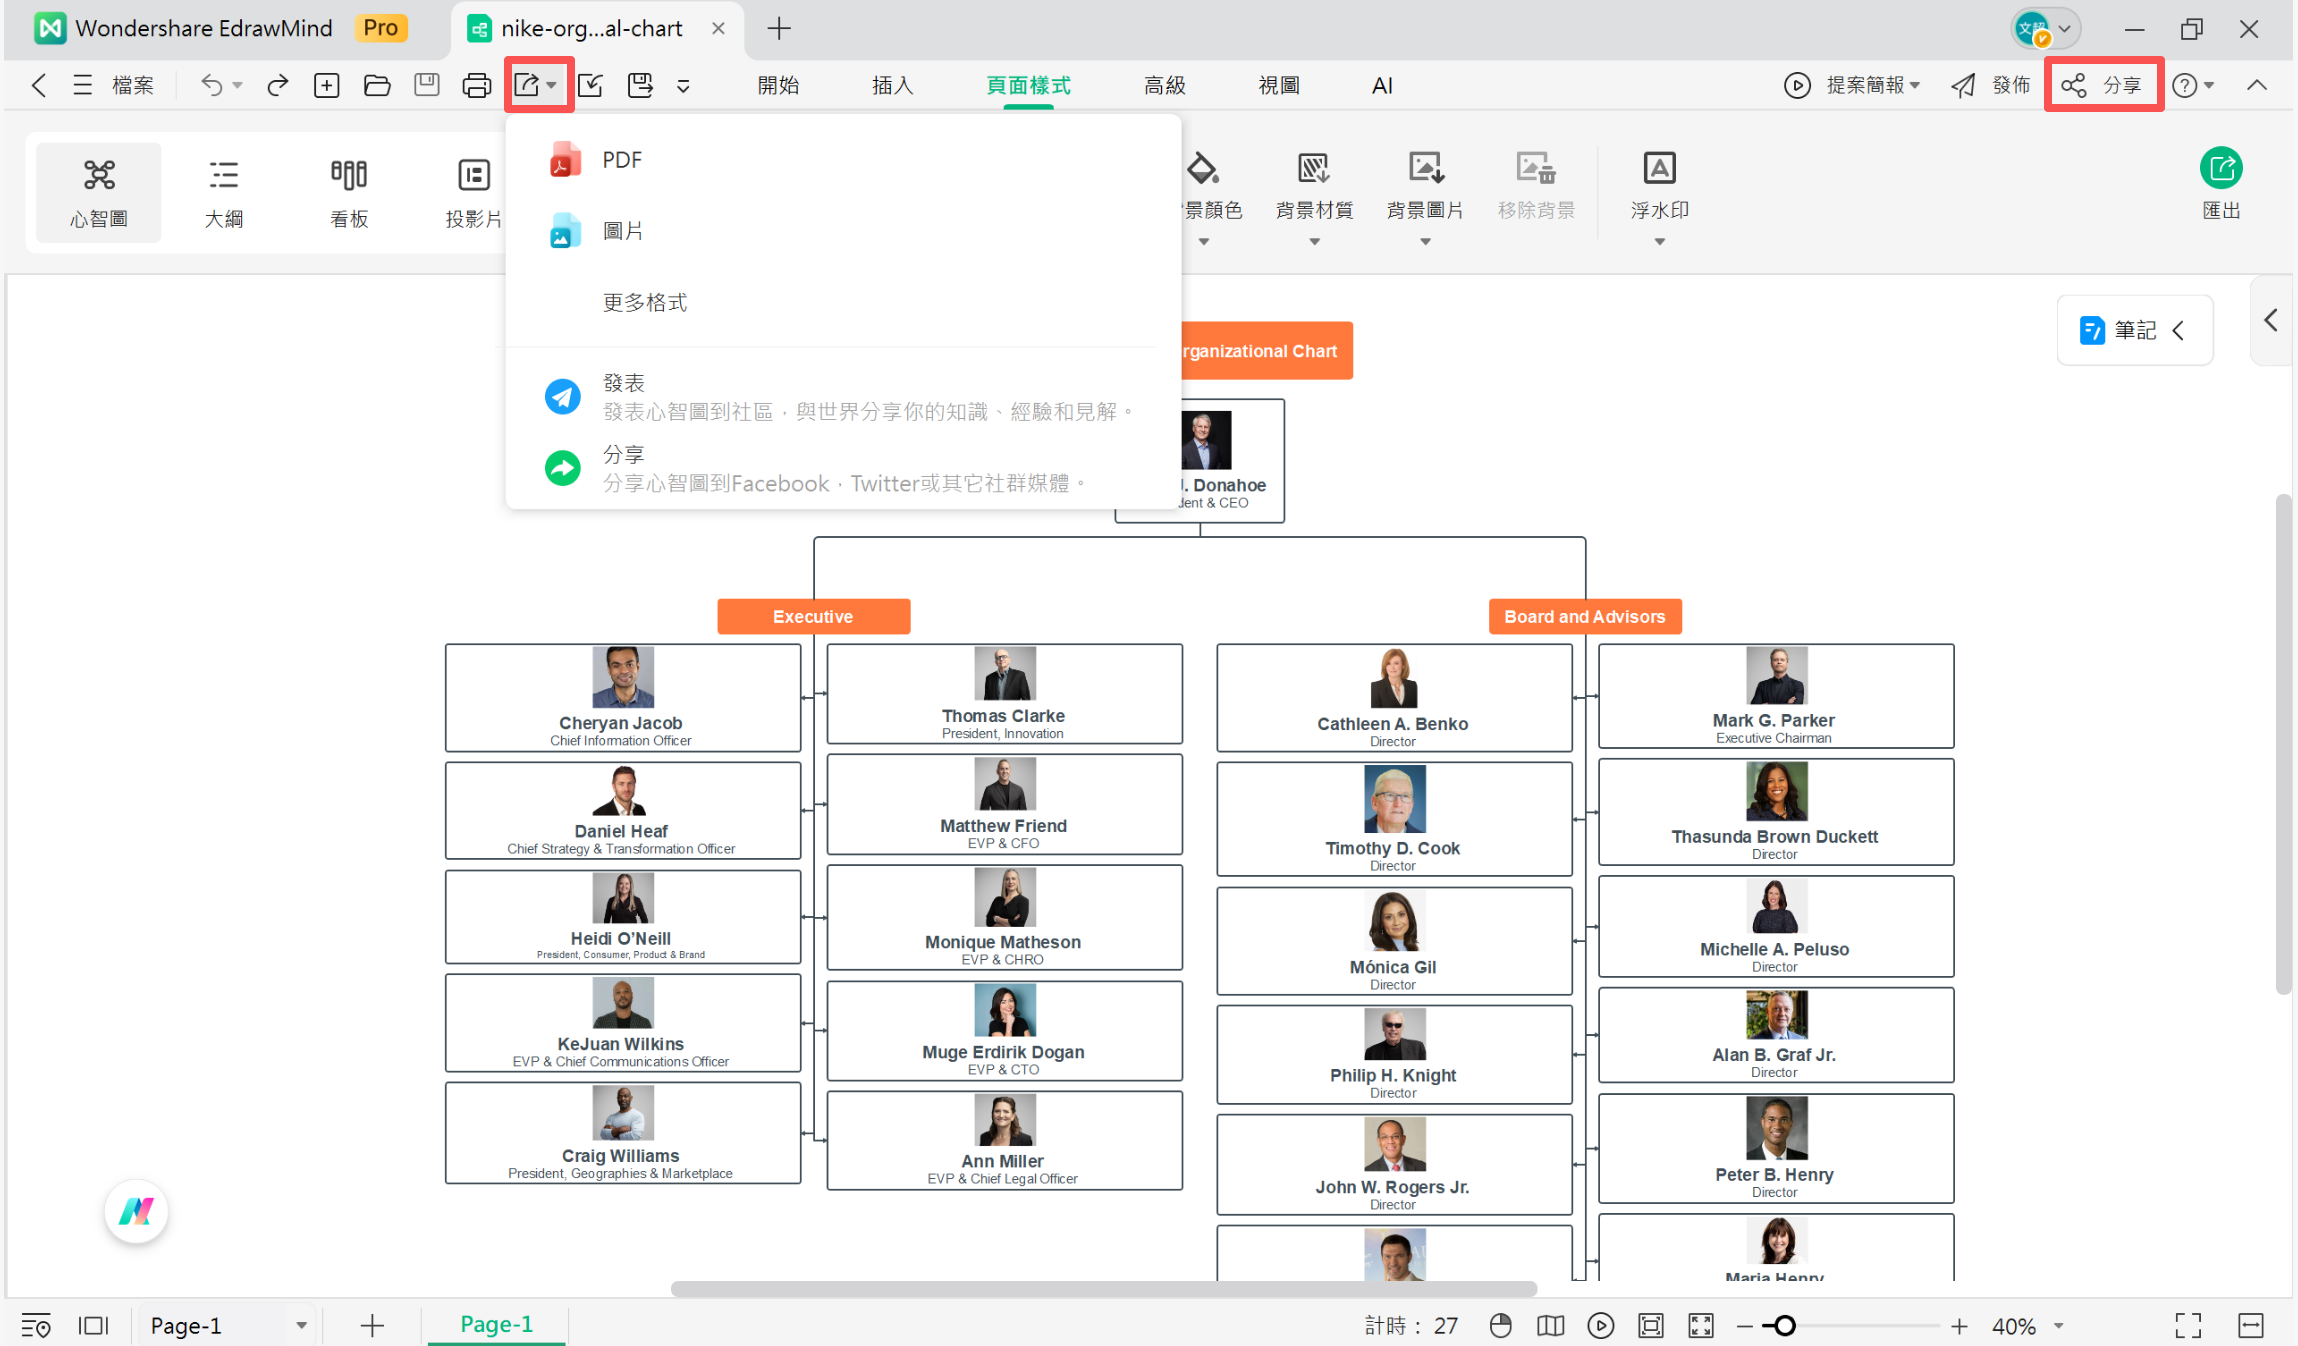Switch to Kanban (看板) view
Screen dimensions: 2298x1346
(x=349, y=192)
